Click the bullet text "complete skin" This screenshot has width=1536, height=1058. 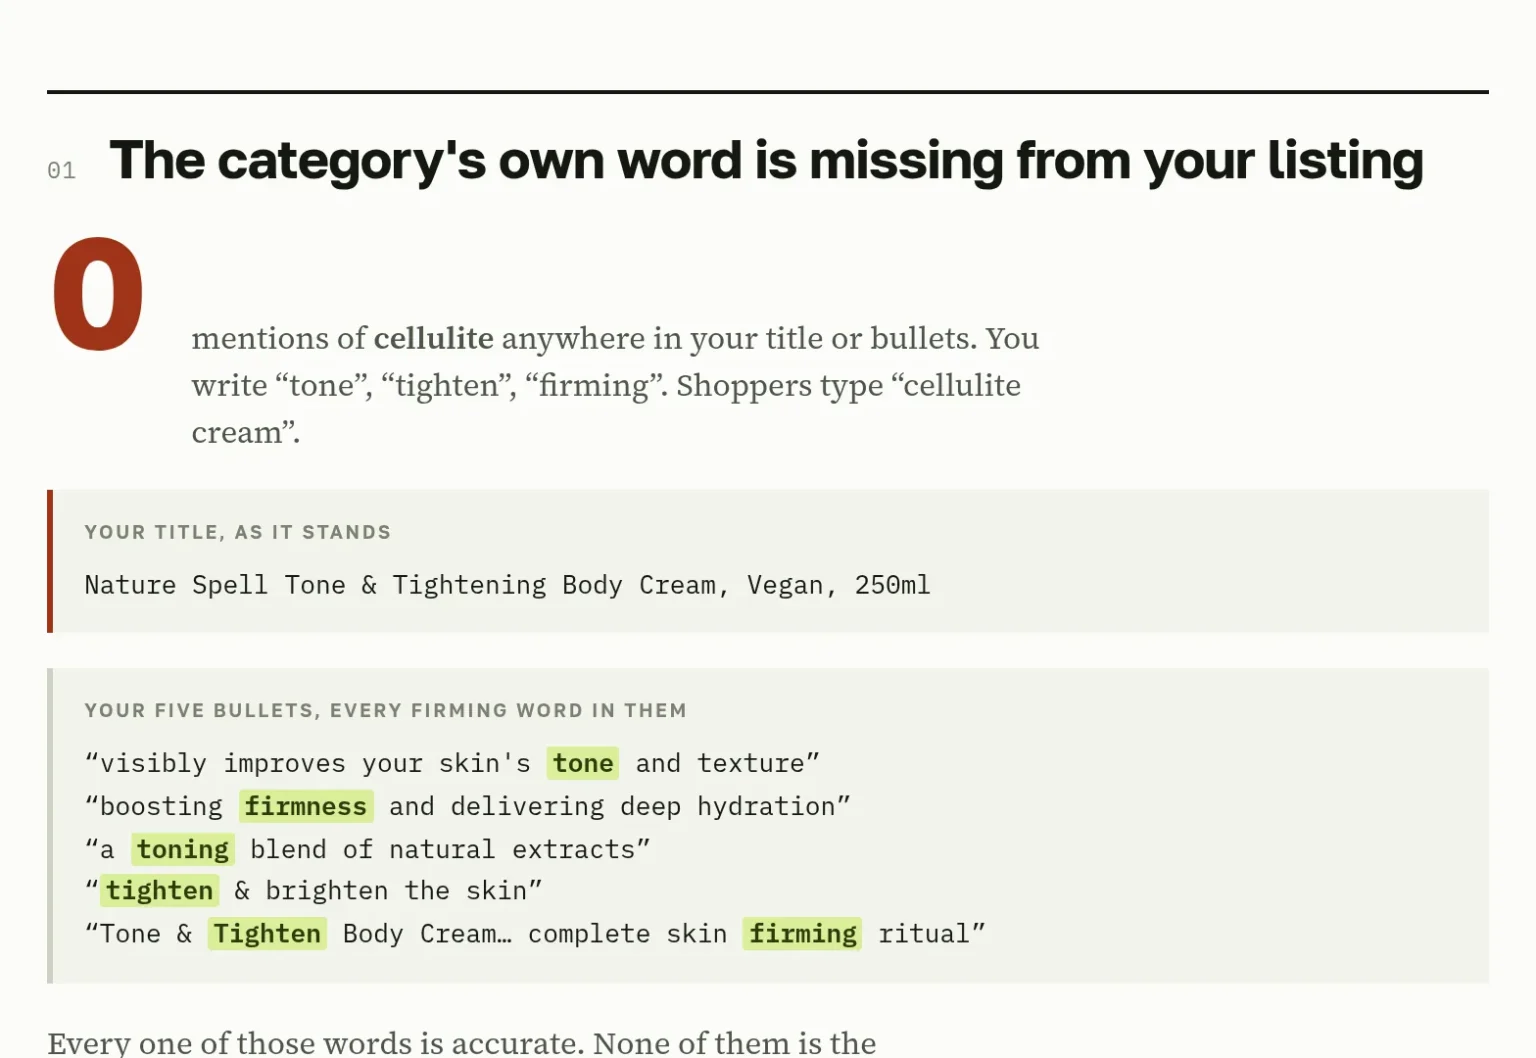(627, 933)
